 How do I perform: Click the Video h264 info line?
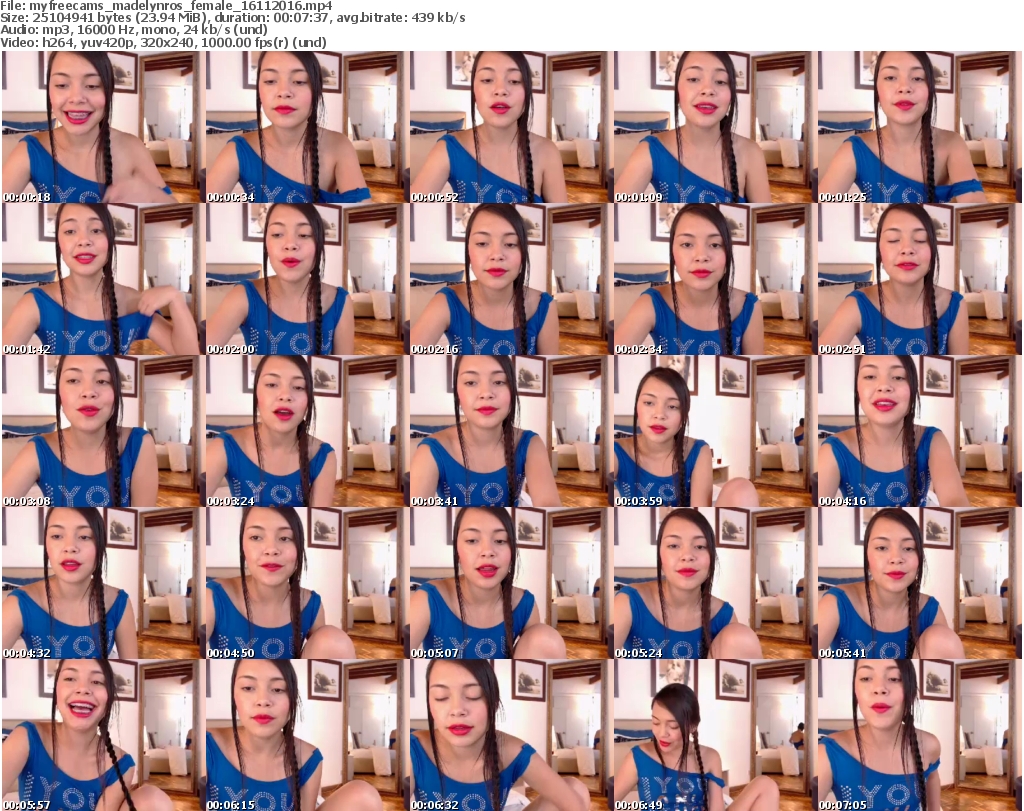click(163, 42)
